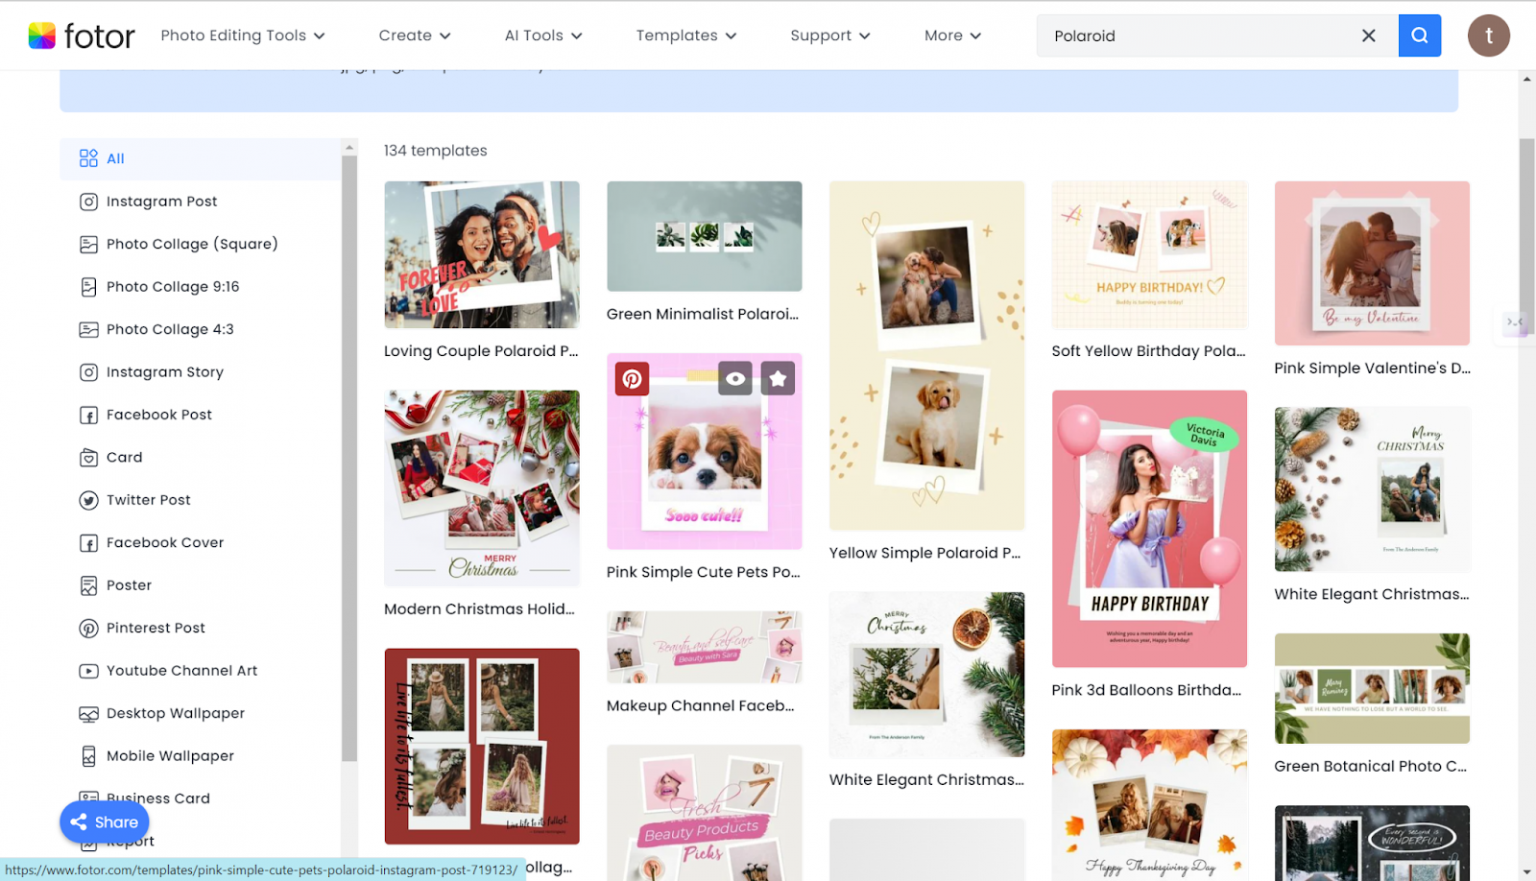Expand the Templates dropdown menu

tap(686, 36)
